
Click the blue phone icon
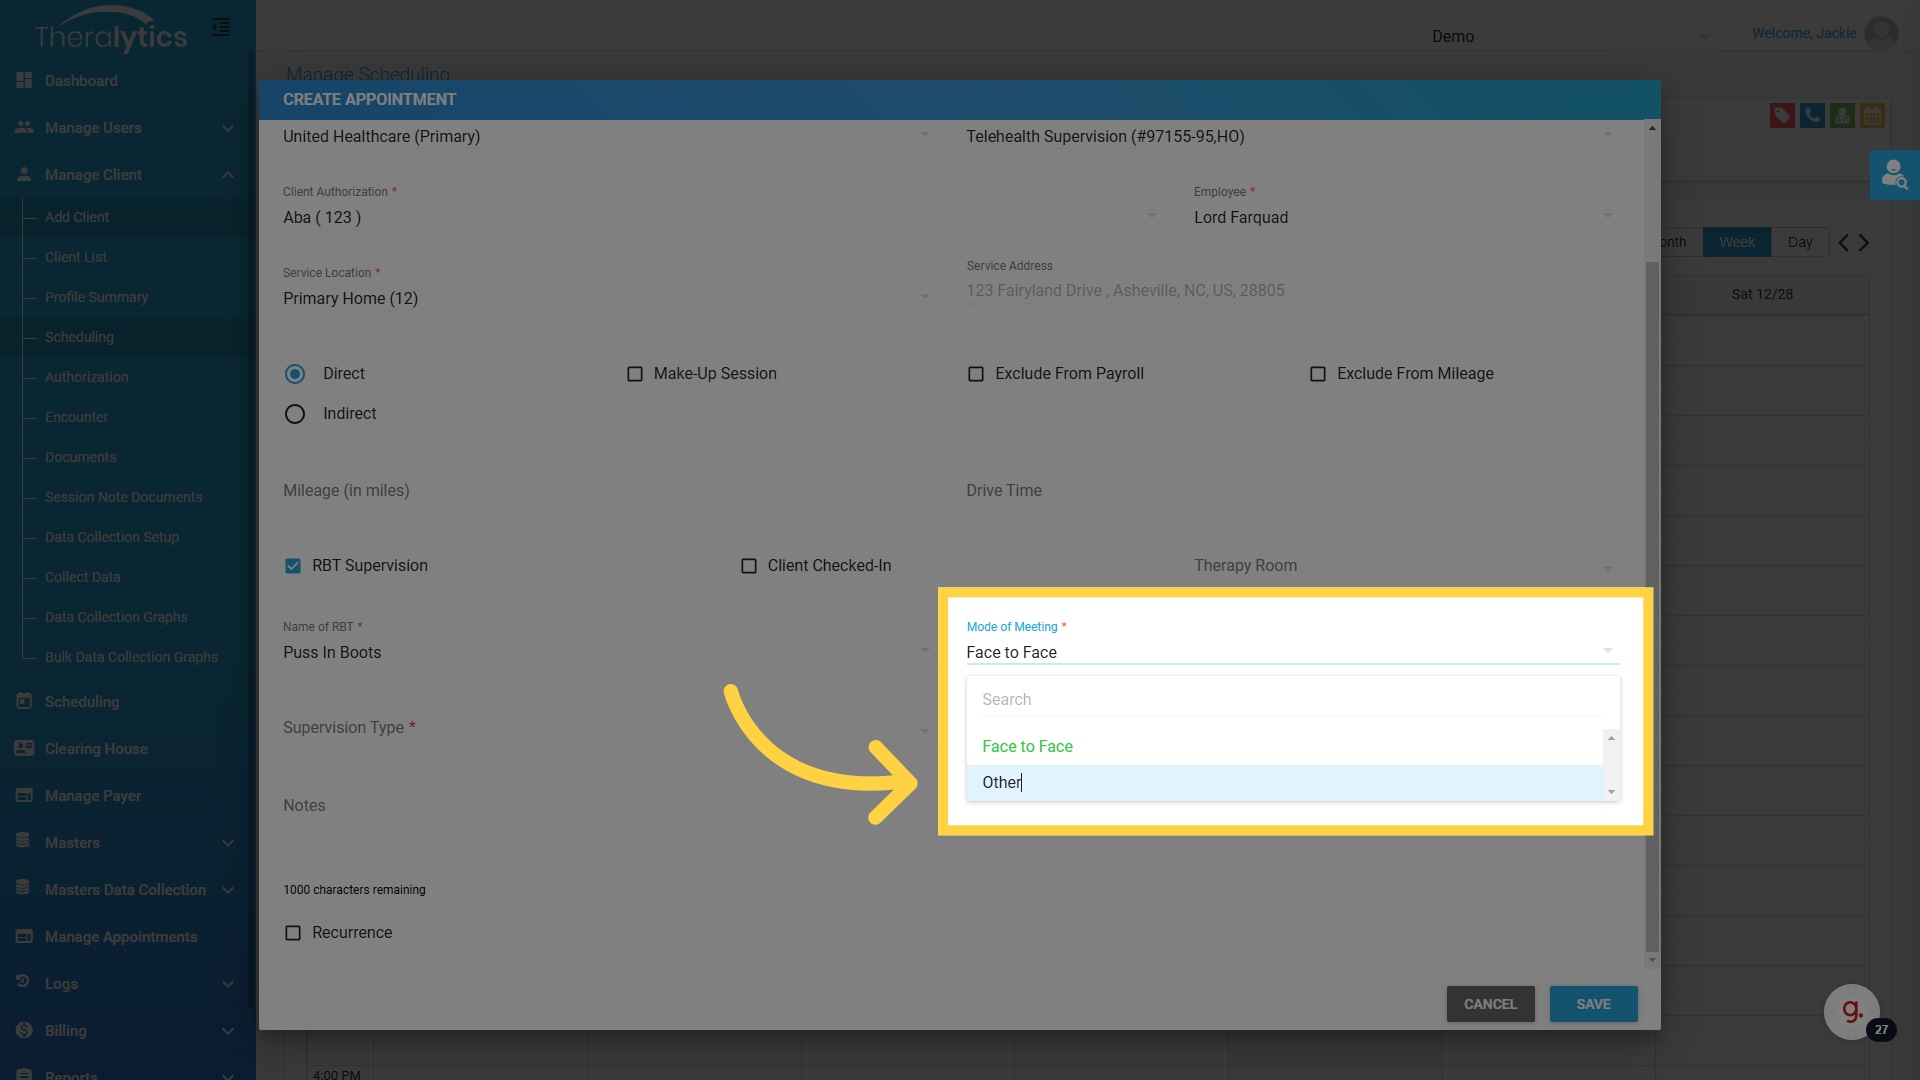click(x=1812, y=116)
